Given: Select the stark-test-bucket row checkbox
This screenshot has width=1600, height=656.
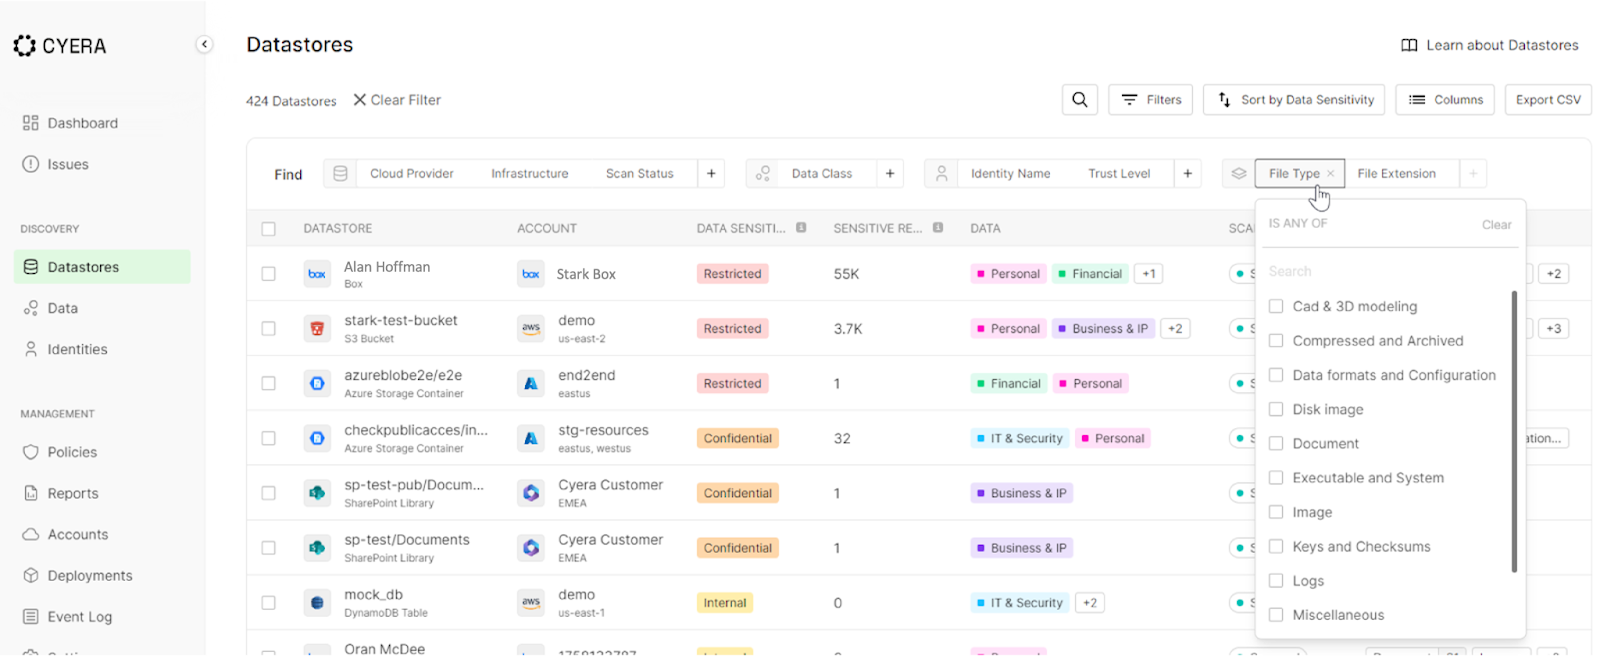Looking at the screenshot, I should [268, 328].
